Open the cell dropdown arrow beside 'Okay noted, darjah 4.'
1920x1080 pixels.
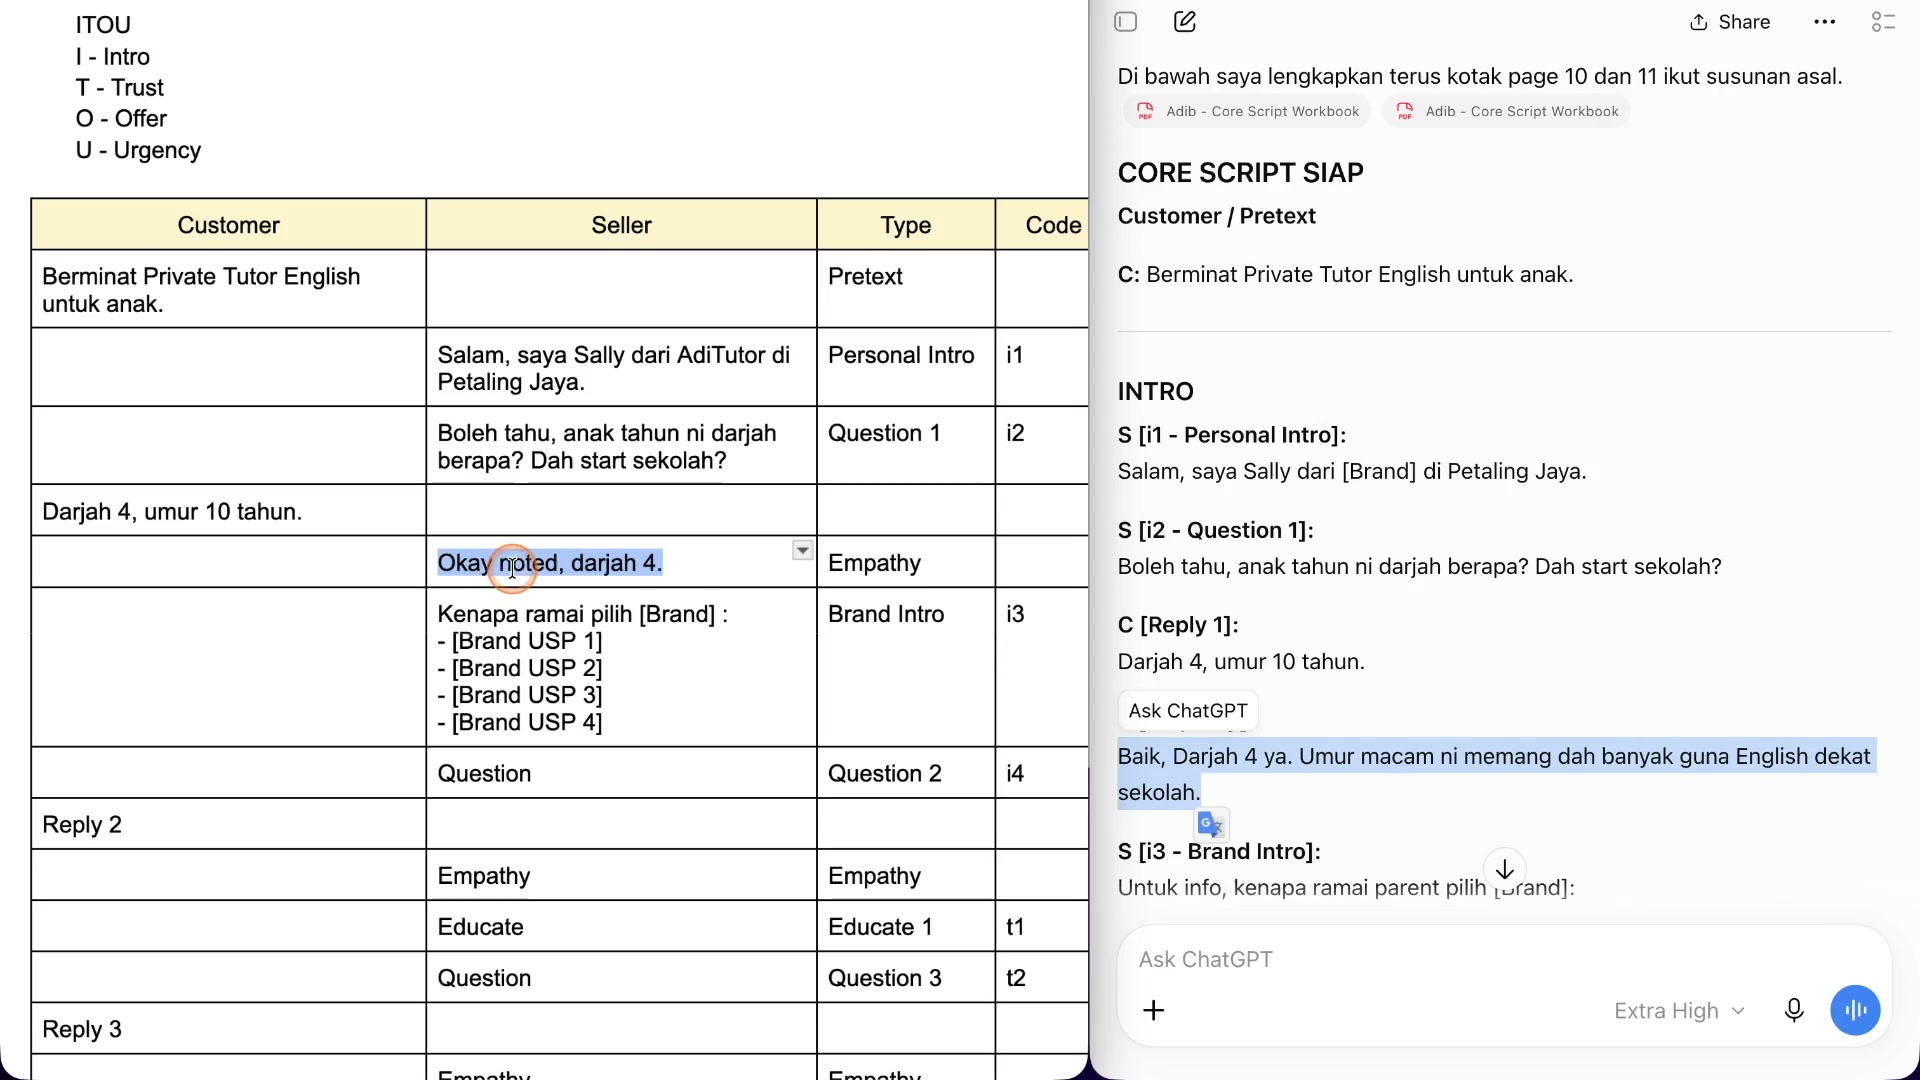tap(802, 551)
